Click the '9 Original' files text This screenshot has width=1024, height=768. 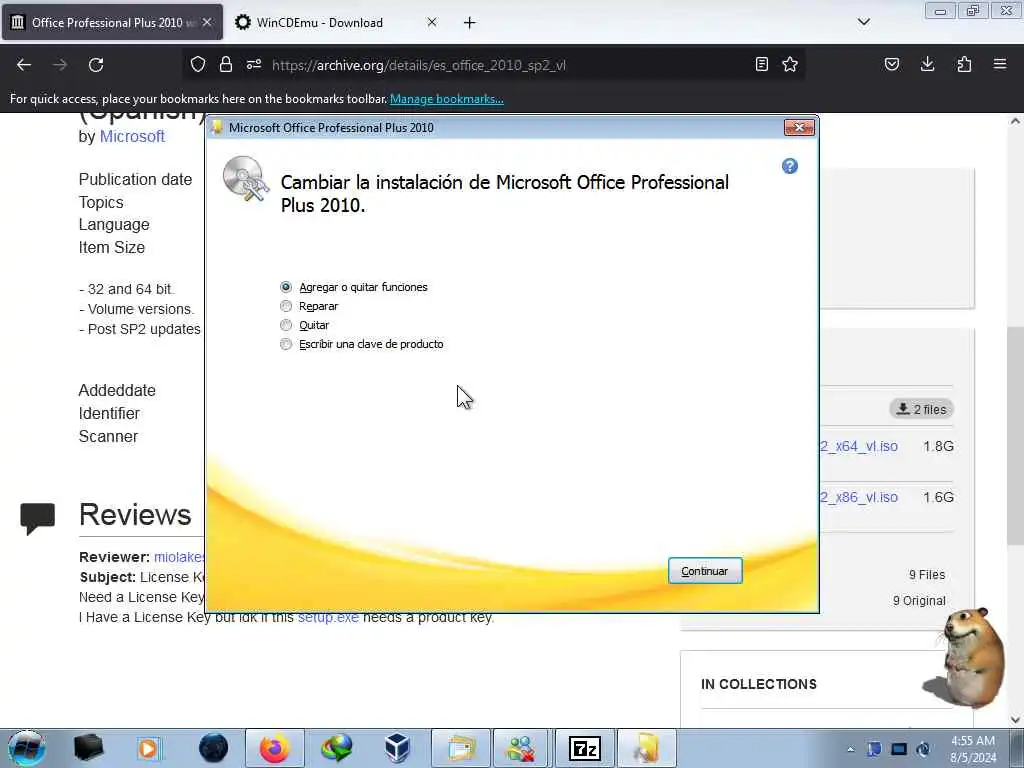pos(919,601)
